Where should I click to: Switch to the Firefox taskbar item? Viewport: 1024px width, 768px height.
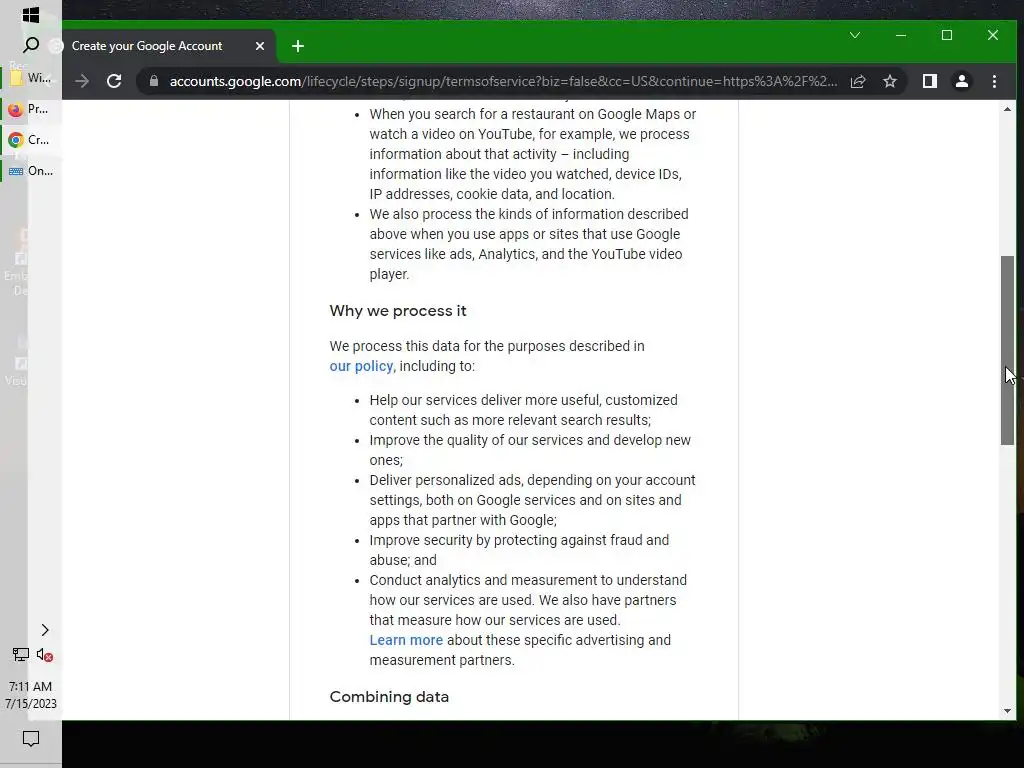click(x=31, y=109)
